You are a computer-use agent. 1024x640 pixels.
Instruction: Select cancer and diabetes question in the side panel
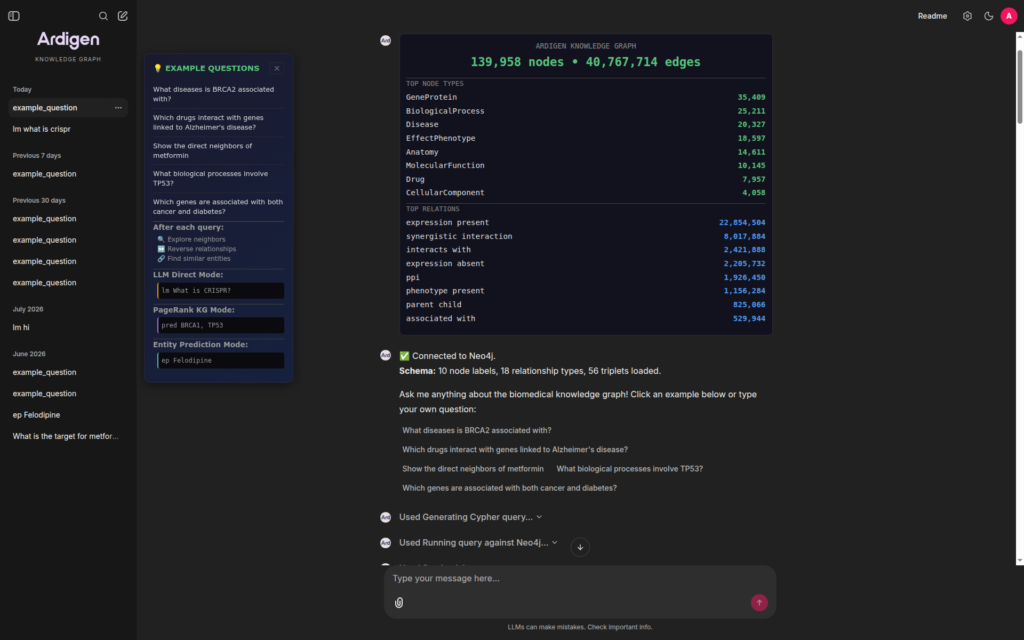tap(218, 206)
